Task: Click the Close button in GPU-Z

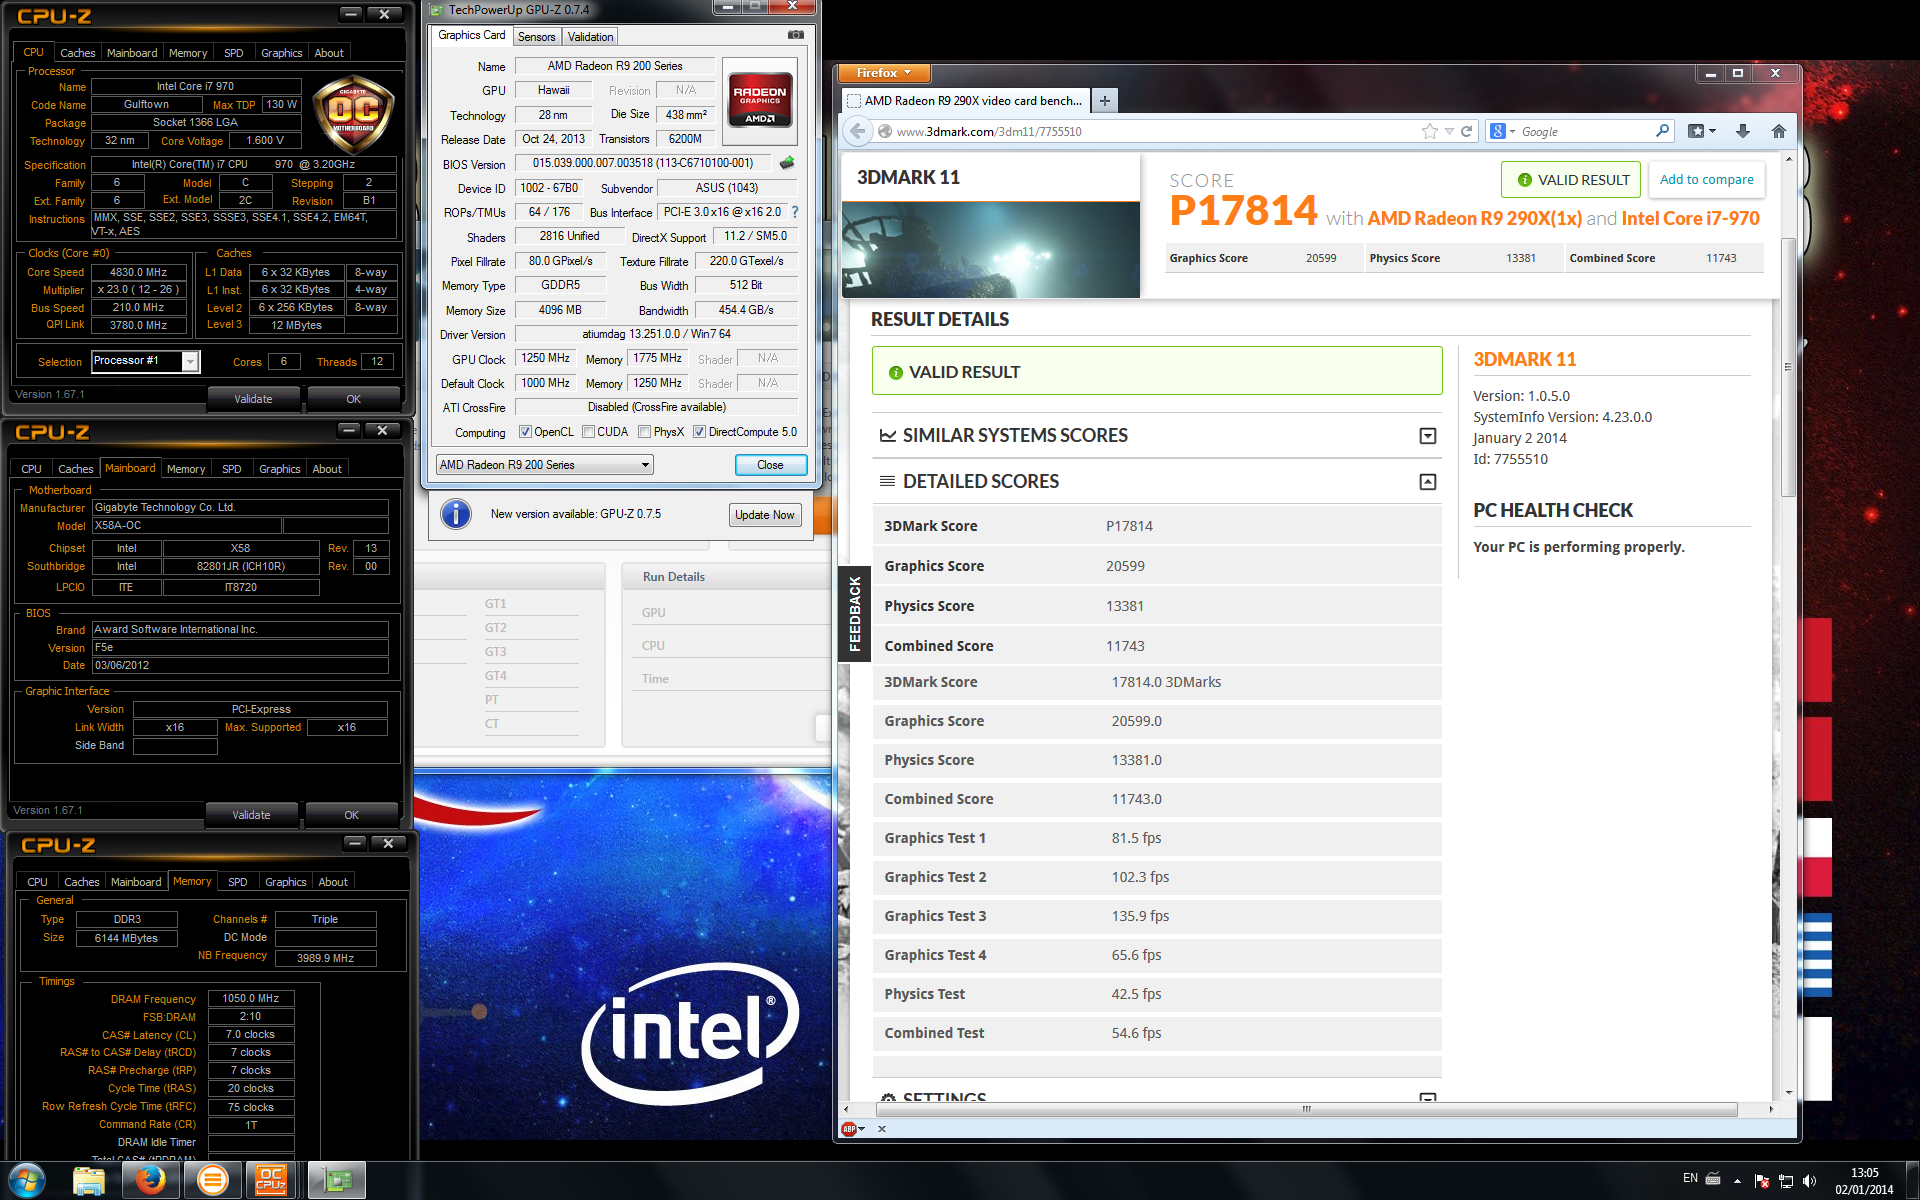Action: (x=770, y=465)
